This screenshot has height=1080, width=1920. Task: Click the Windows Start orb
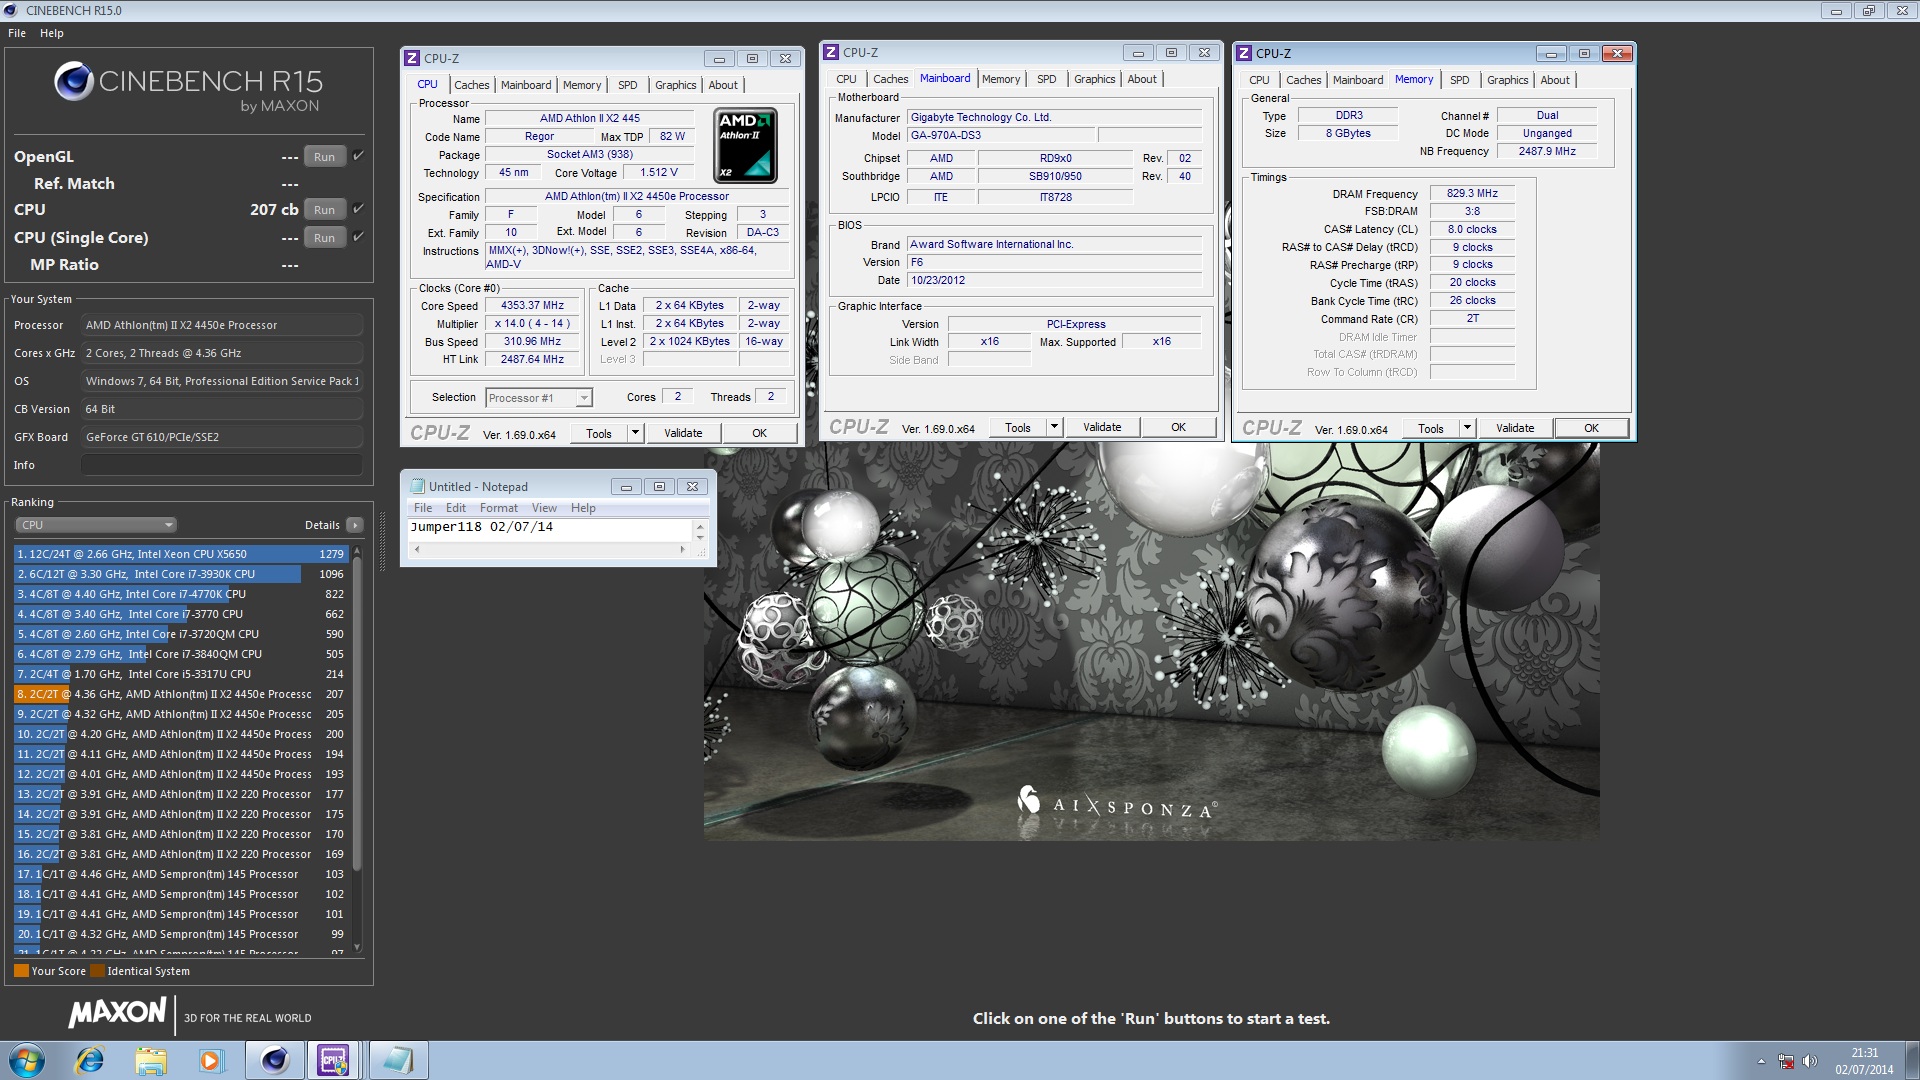tap(27, 1060)
